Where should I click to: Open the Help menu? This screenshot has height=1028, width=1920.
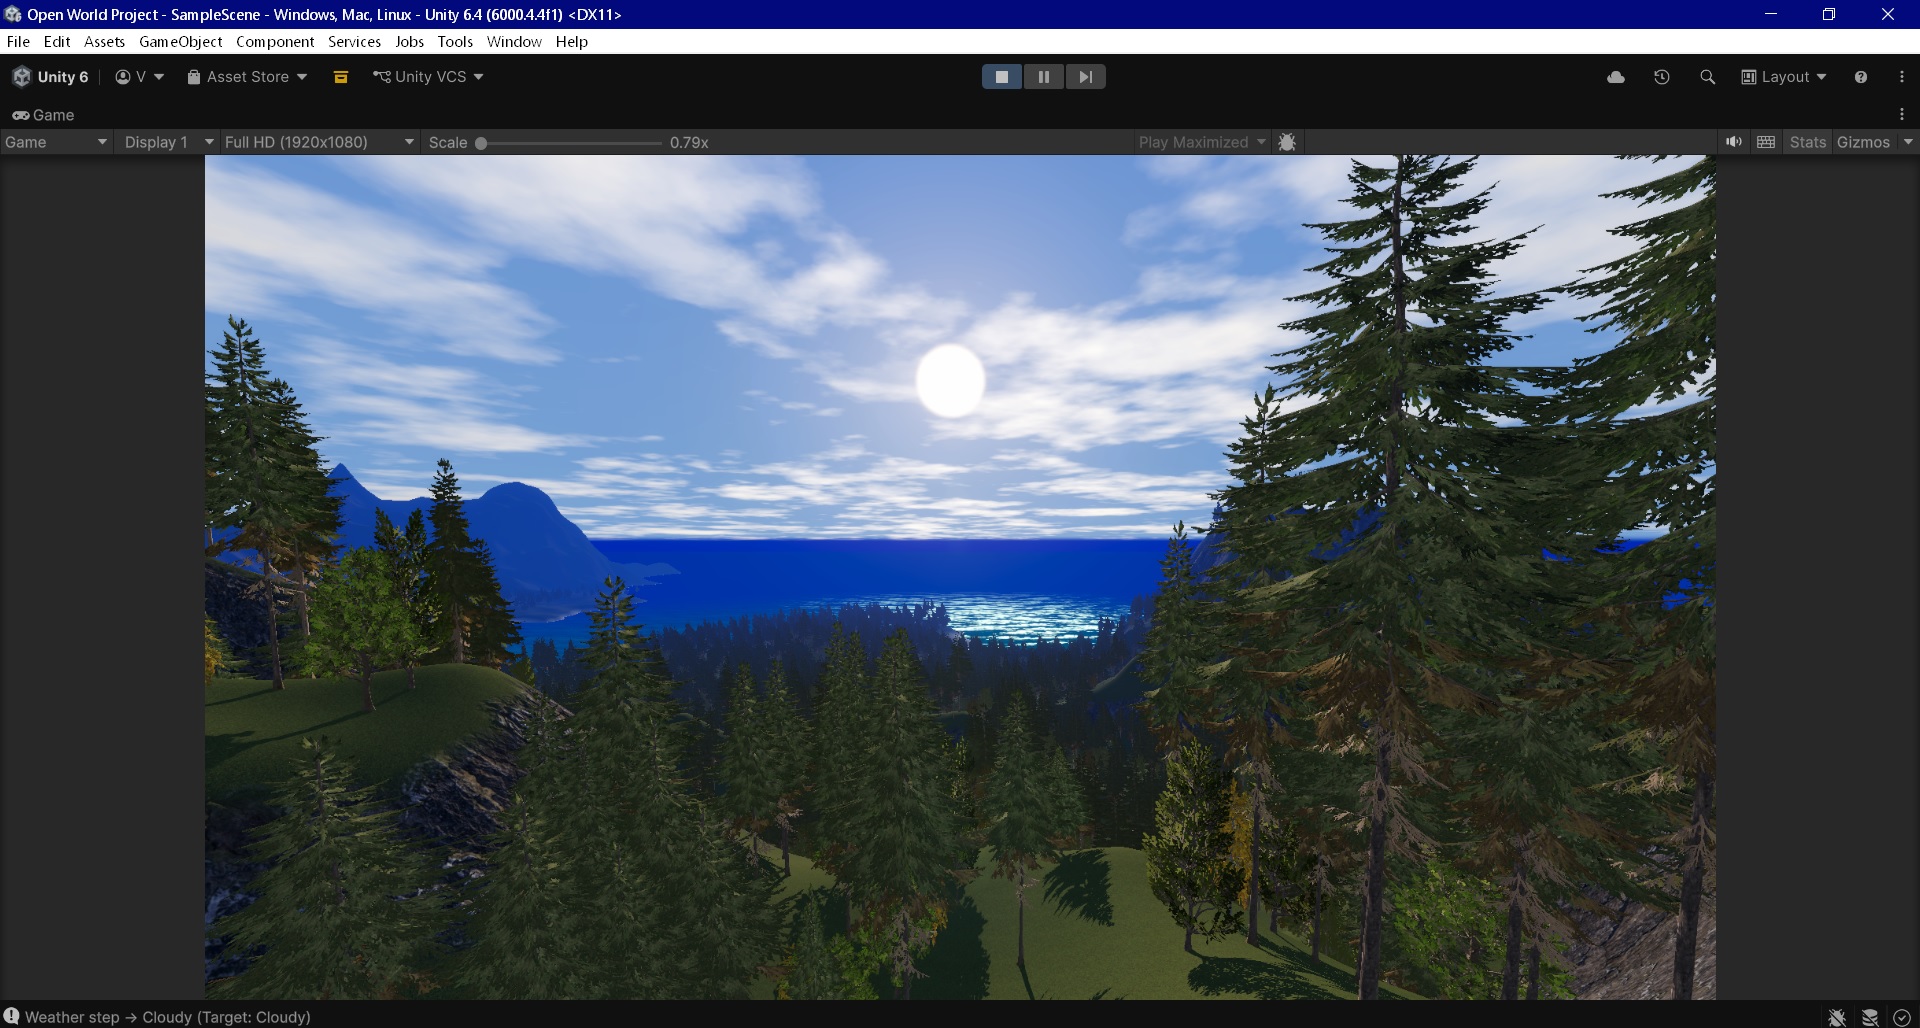572,42
